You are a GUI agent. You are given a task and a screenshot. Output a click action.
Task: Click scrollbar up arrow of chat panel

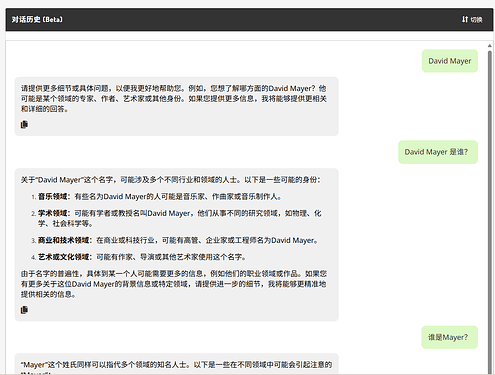(490, 46)
